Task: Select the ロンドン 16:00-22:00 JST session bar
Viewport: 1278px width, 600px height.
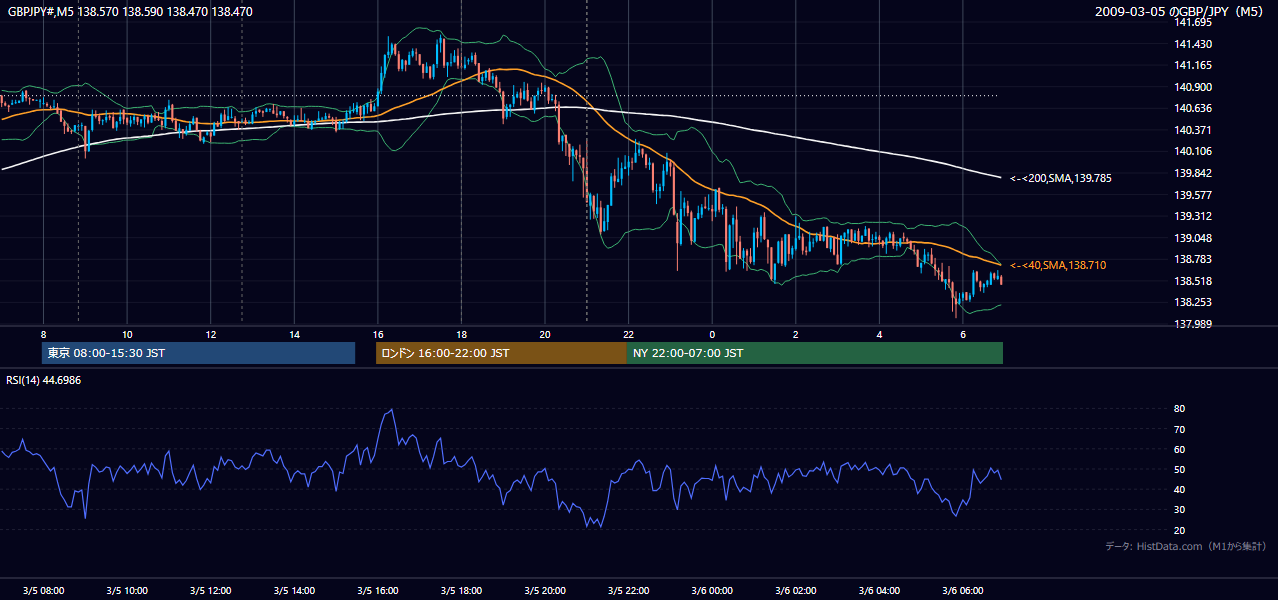Action: click(501, 353)
